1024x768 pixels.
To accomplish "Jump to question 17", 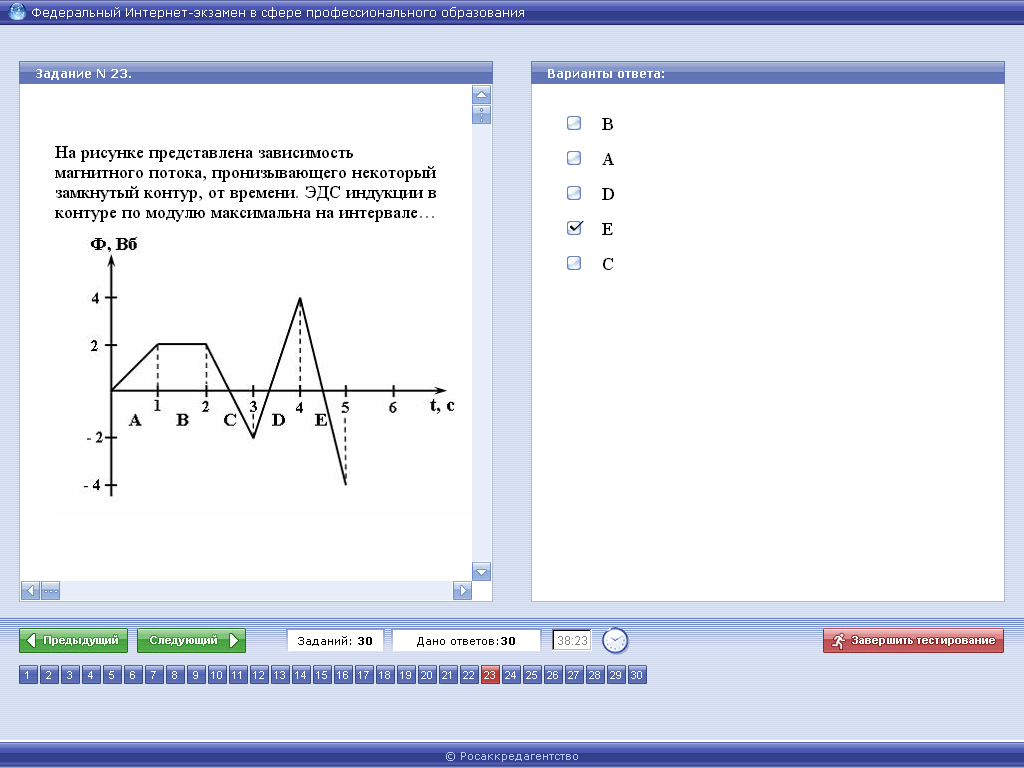I will click(x=363, y=675).
